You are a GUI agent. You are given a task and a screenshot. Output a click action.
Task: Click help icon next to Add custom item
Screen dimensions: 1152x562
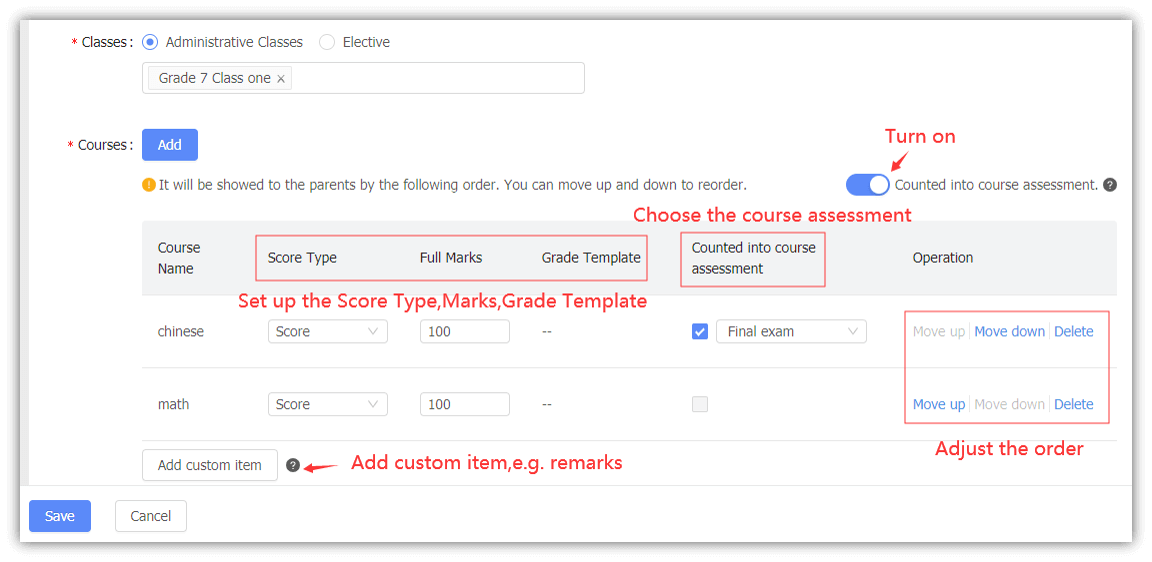tap(293, 465)
